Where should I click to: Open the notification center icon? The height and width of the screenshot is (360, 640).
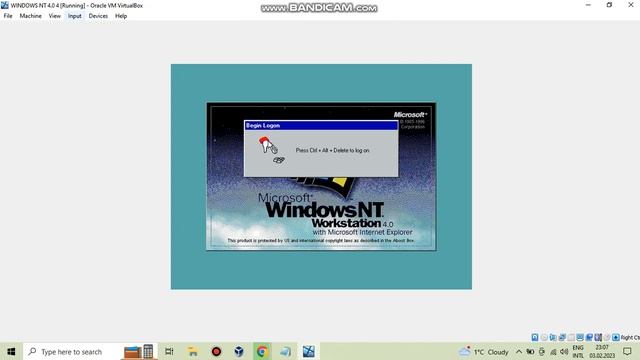point(627,351)
